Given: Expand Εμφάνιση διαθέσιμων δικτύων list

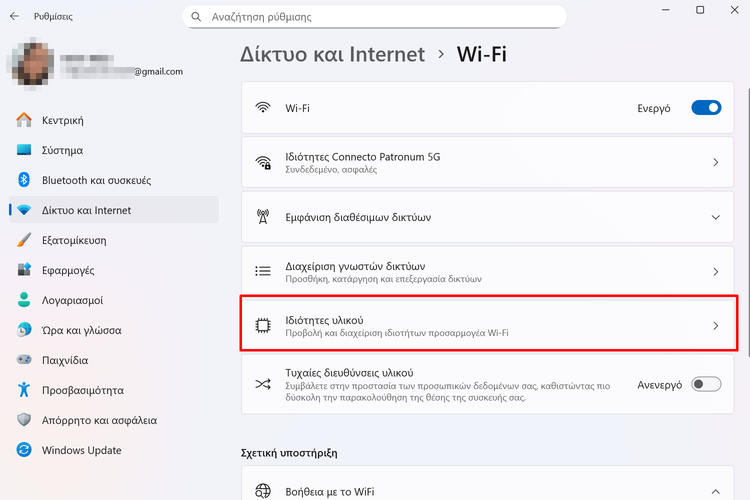Looking at the screenshot, I should [x=715, y=217].
